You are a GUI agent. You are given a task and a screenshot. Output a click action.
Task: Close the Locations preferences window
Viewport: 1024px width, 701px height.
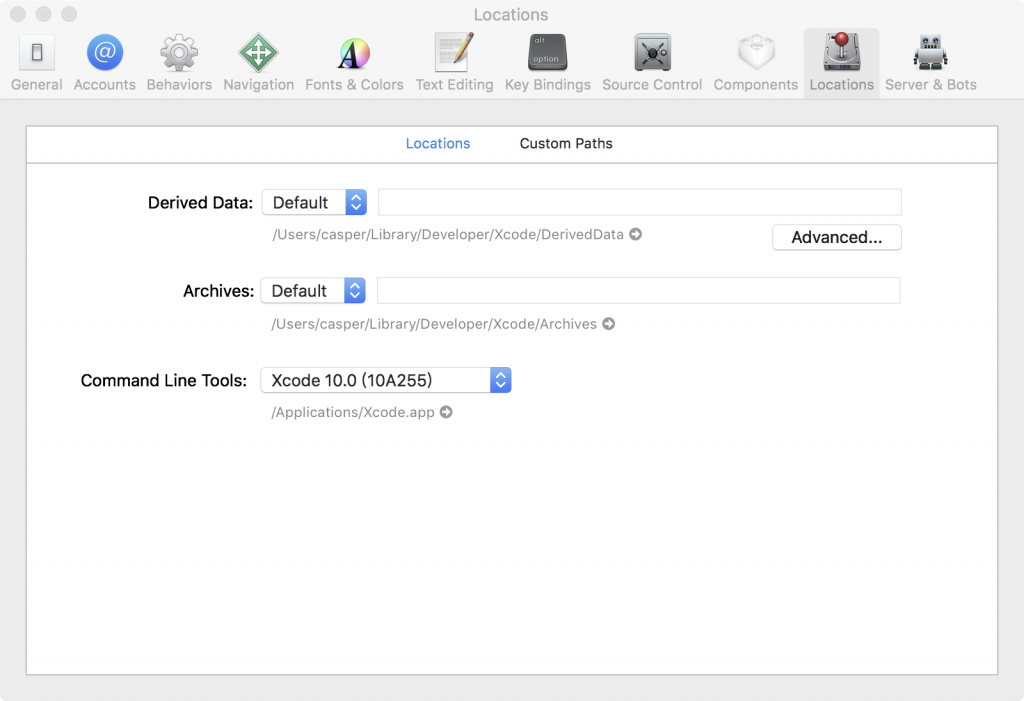pyautogui.click(x=18, y=14)
